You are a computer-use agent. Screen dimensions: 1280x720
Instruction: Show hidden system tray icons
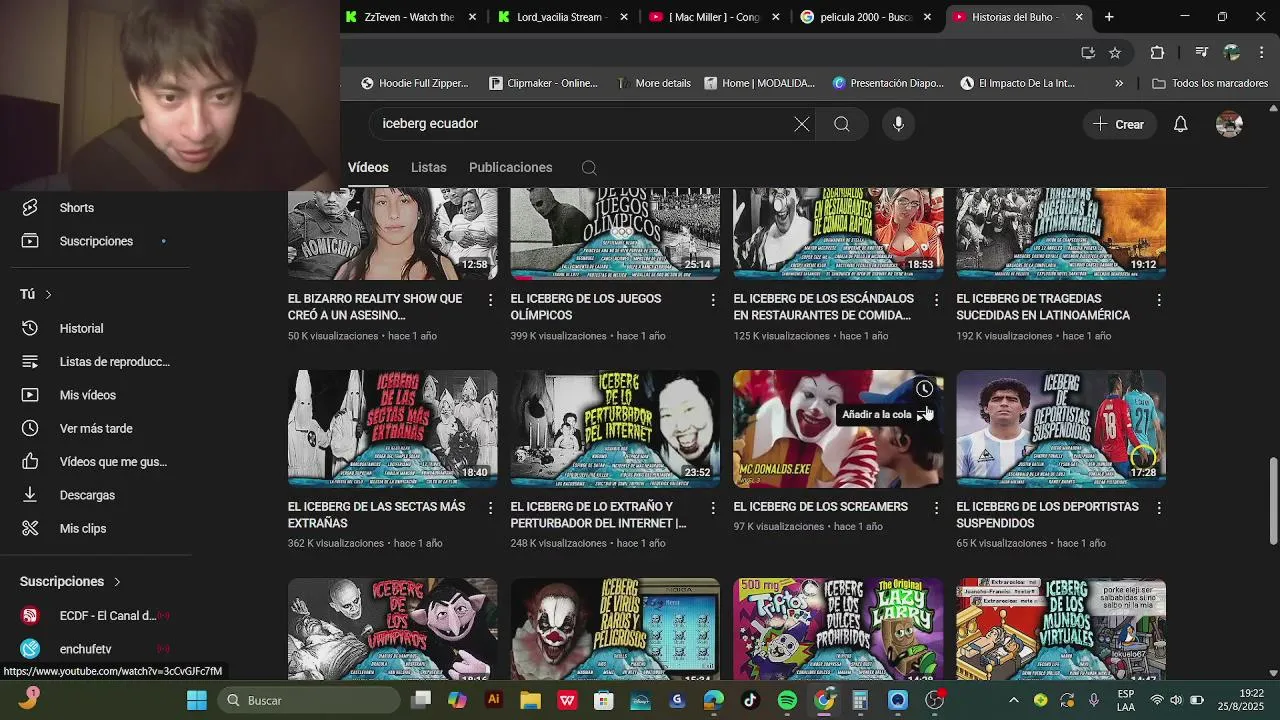[1013, 700]
